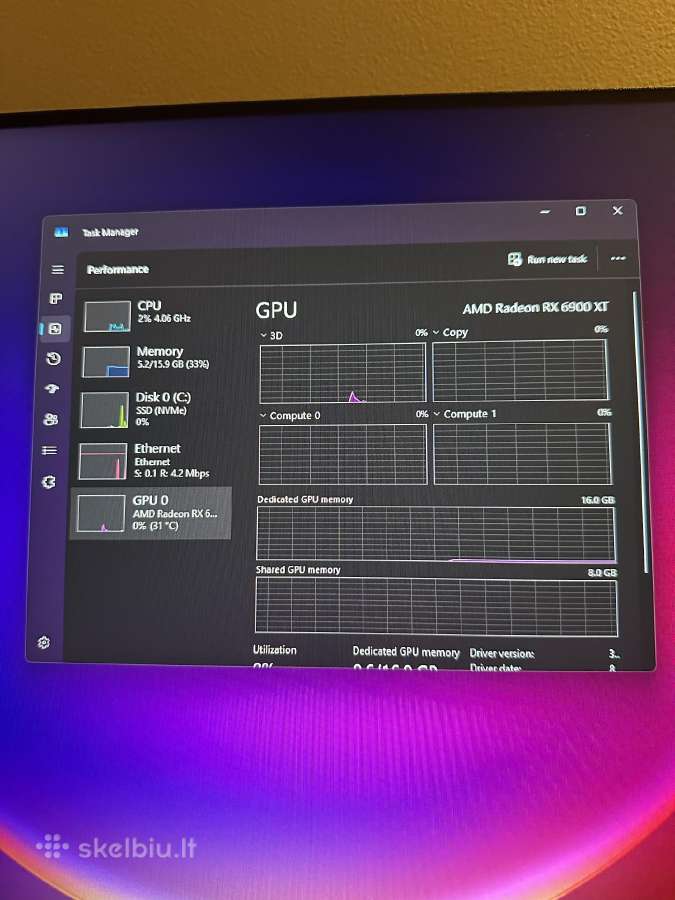This screenshot has height=900, width=675.
Task: Open the App history page icon
Action: [53, 359]
